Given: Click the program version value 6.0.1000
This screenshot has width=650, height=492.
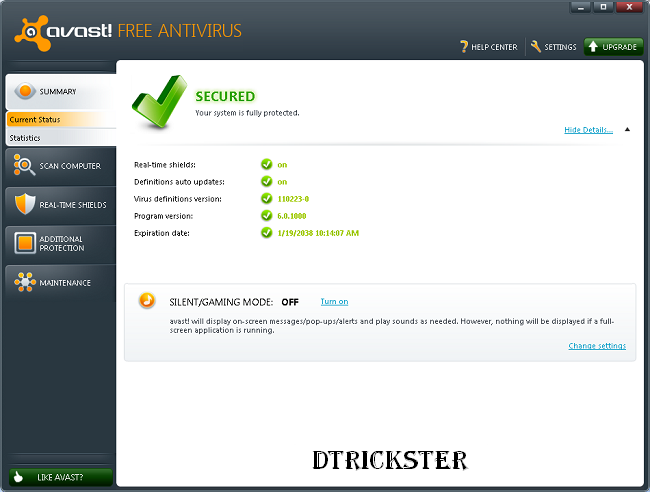Looking at the screenshot, I should (292, 216).
